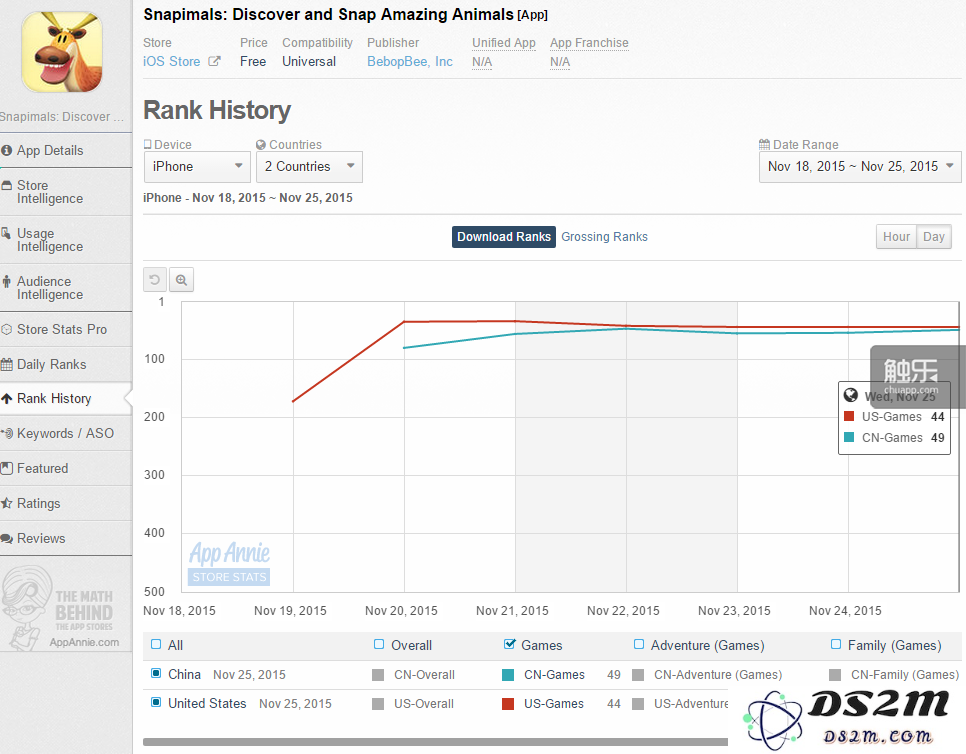Image resolution: width=966 pixels, height=754 pixels.
Task: Click the magnifier zoom chart icon
Action: 181,280
